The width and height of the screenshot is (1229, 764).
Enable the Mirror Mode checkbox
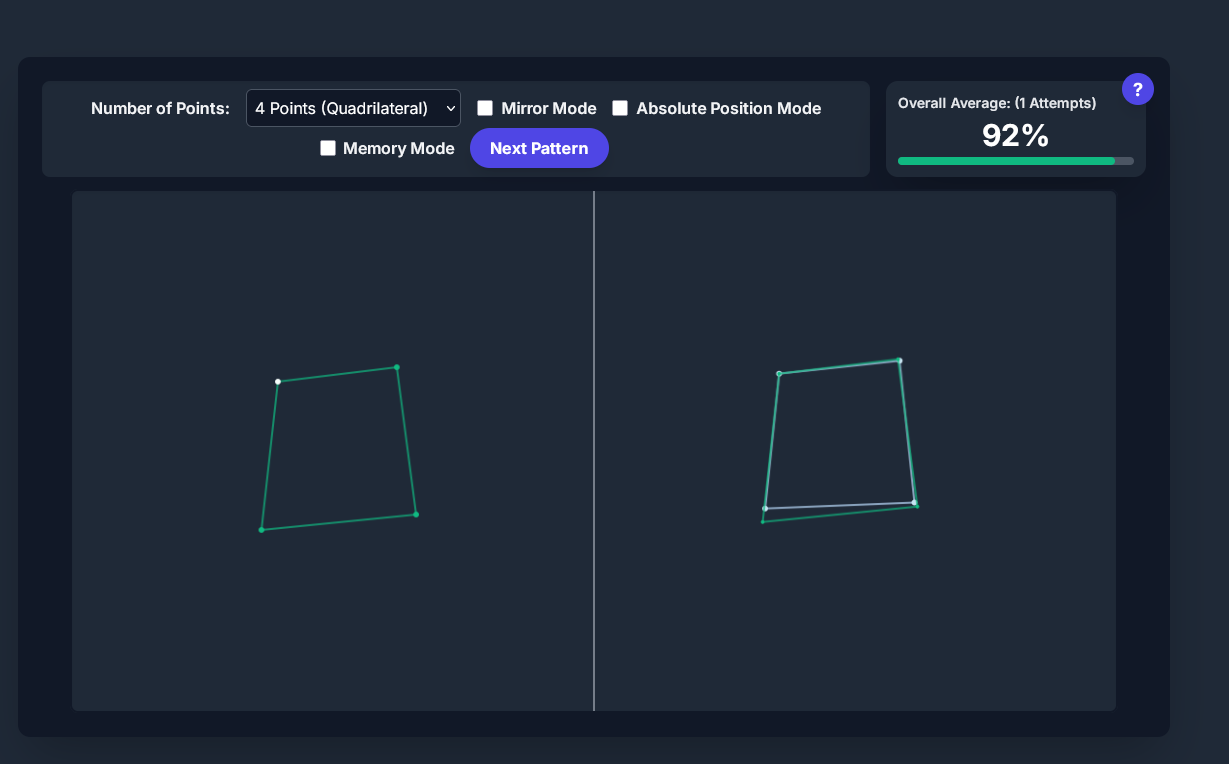tap(485, 108)
